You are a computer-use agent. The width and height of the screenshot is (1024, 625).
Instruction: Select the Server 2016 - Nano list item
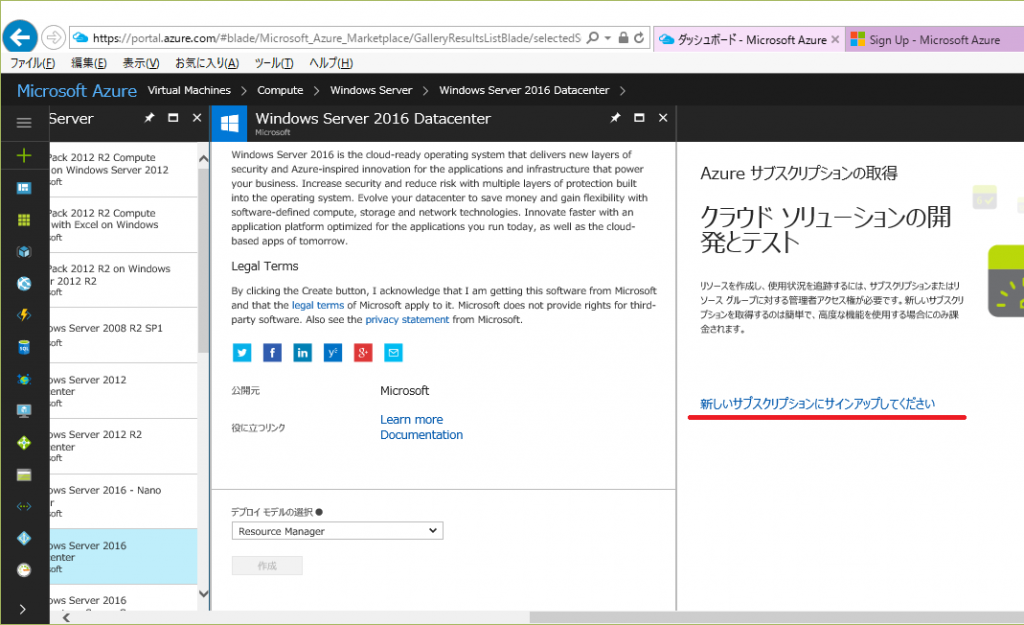(x=123, y=502)
